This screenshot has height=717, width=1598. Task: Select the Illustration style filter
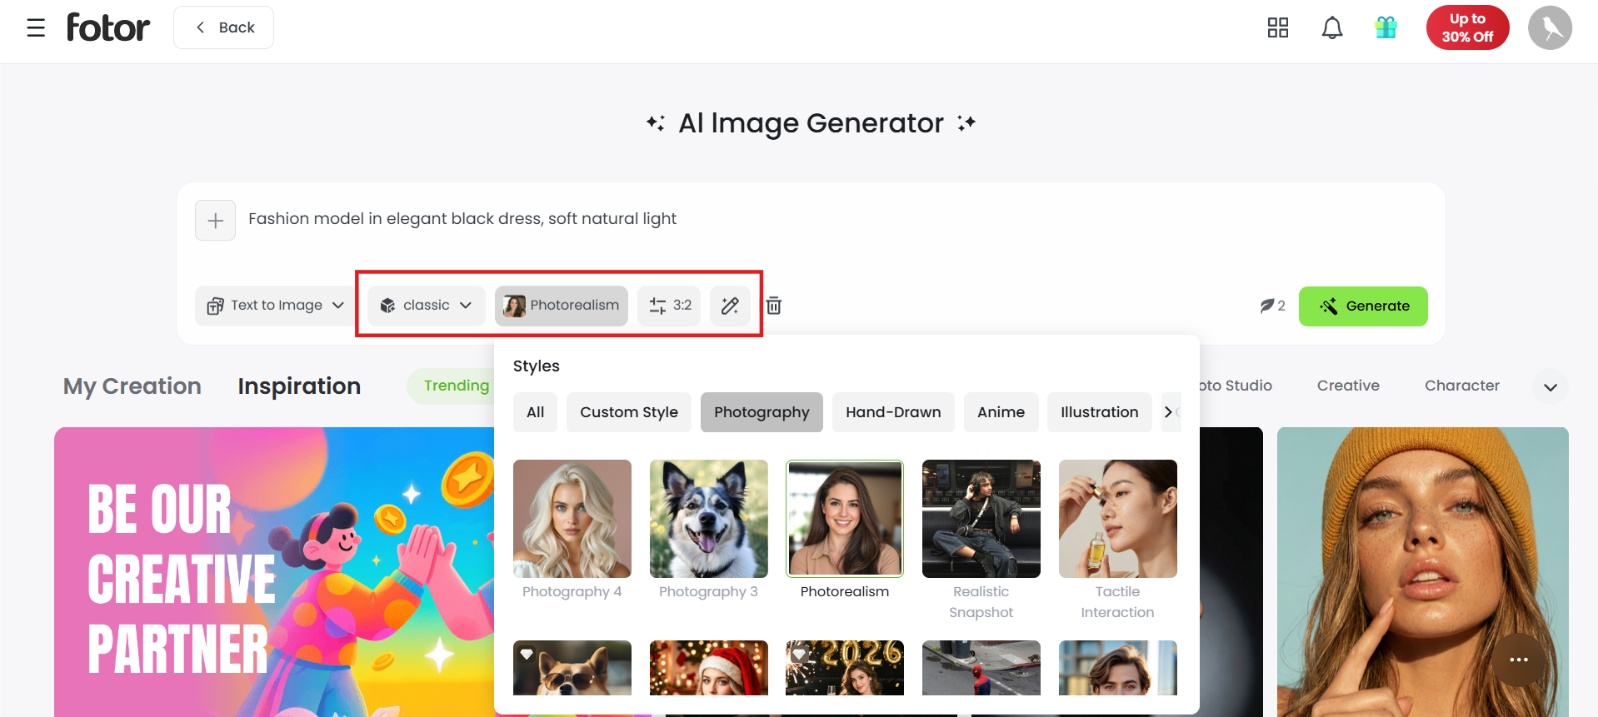click(x=1099, y=412)
